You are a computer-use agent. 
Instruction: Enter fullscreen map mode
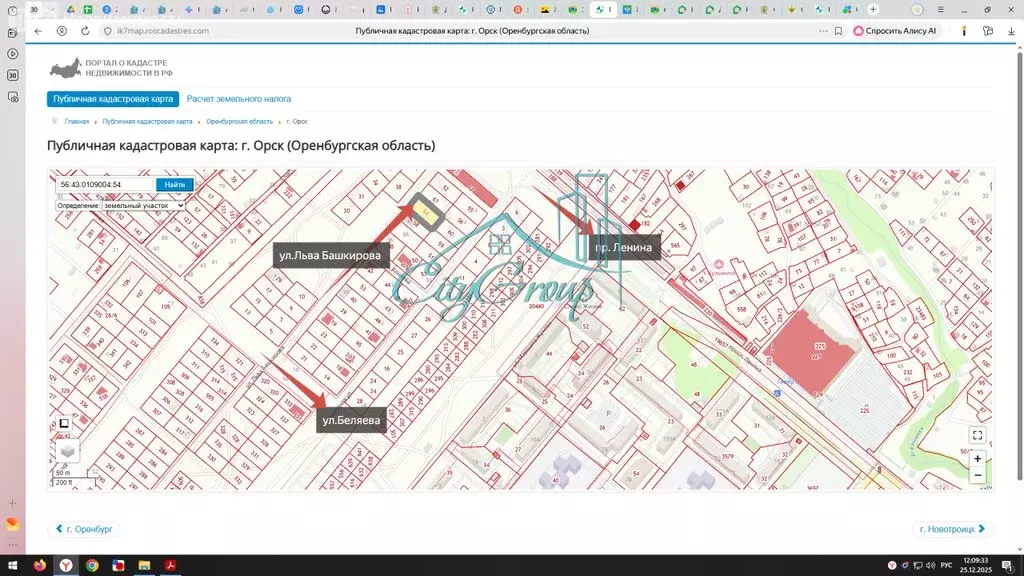click(x=977, y=435)
